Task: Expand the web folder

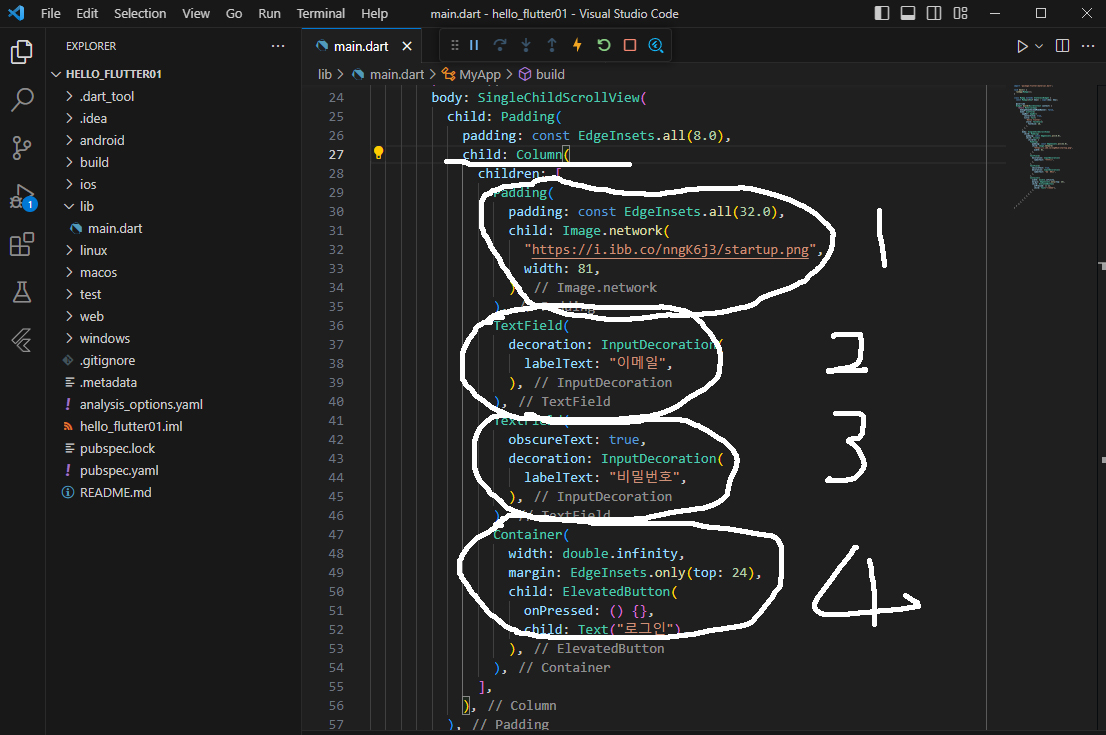Action: coord(174,316)
